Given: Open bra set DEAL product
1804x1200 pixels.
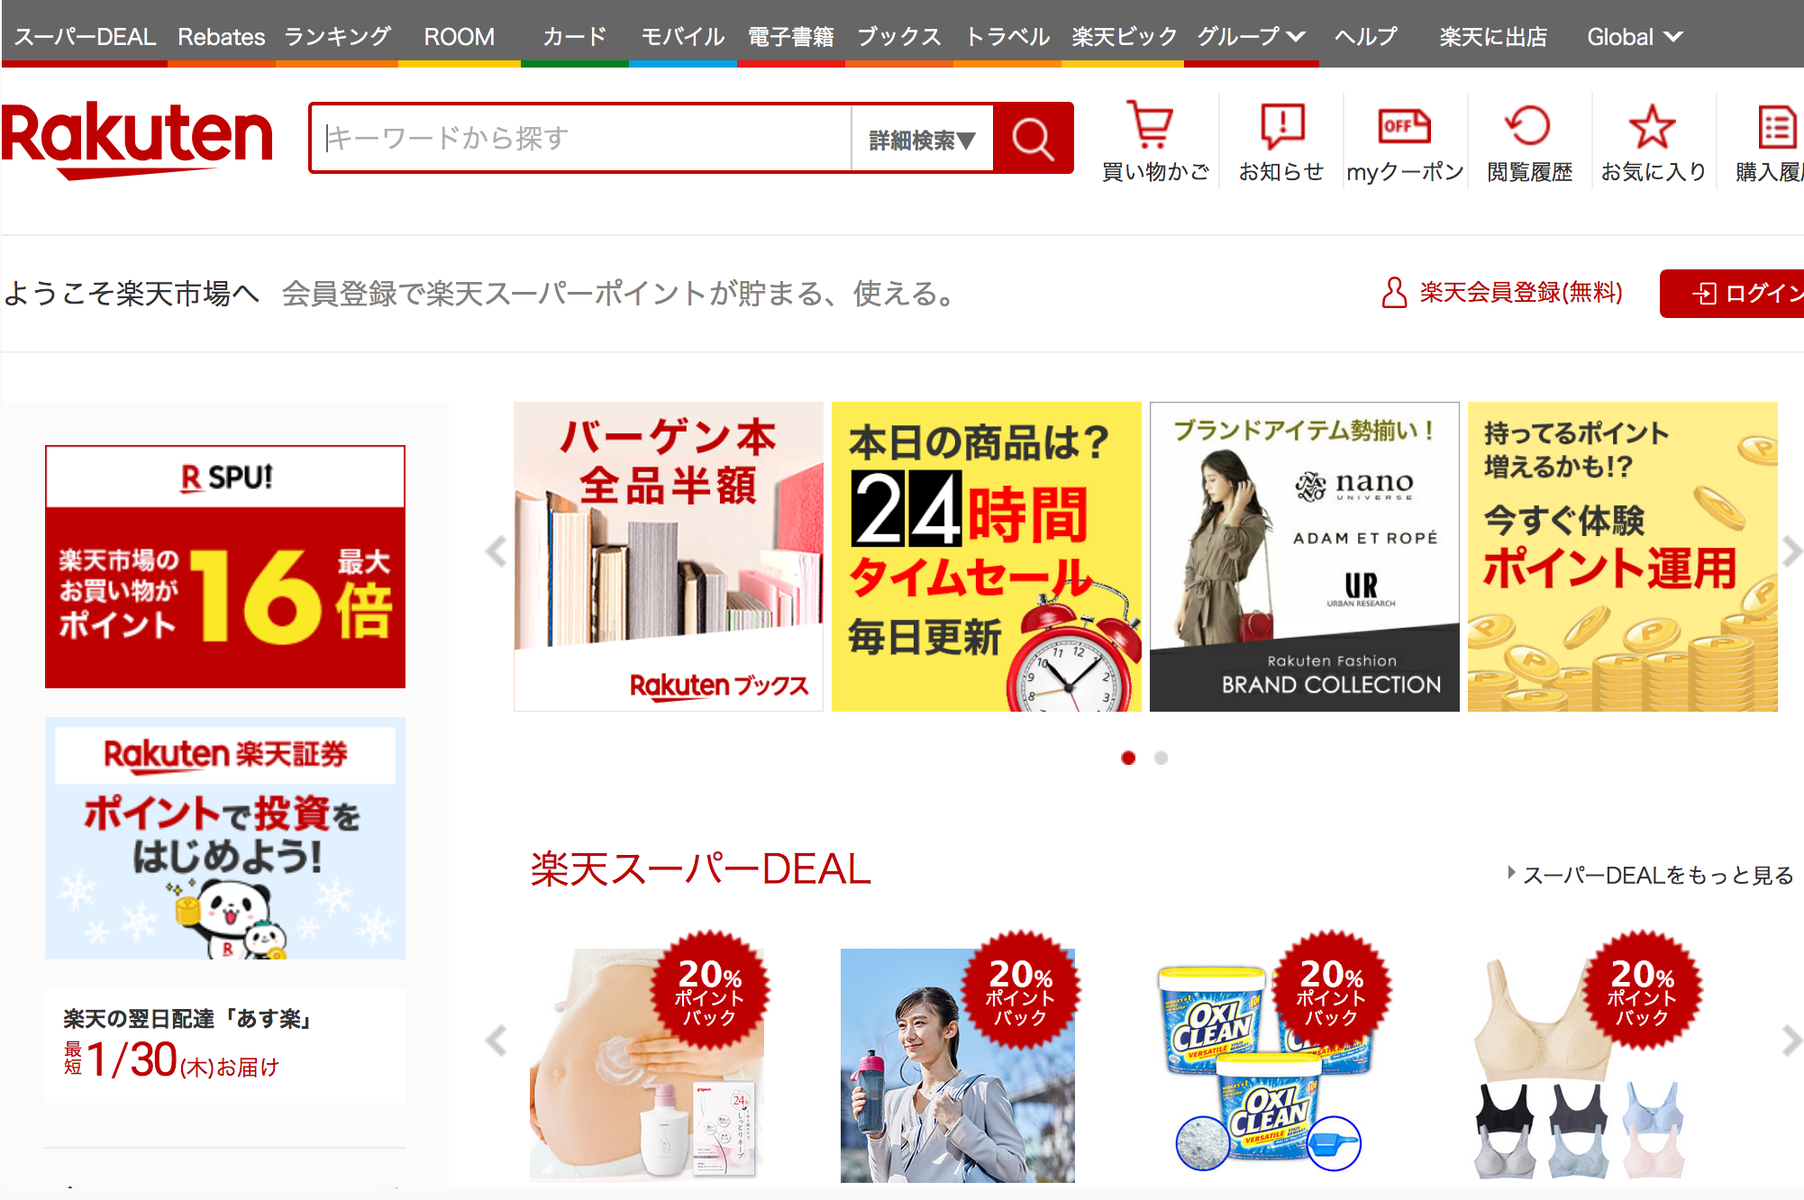Looking at the screenshot, I should click(1580, 1065).
